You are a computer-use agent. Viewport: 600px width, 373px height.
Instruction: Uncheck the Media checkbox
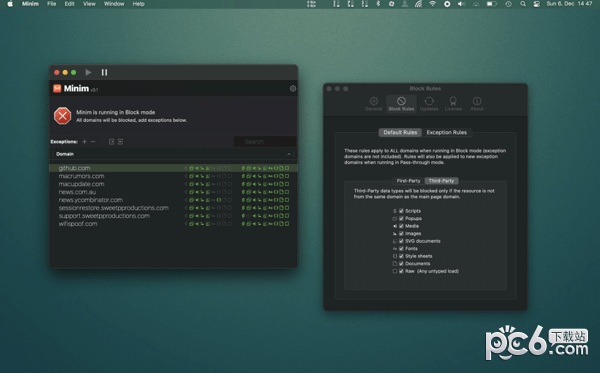coord(401,226)
